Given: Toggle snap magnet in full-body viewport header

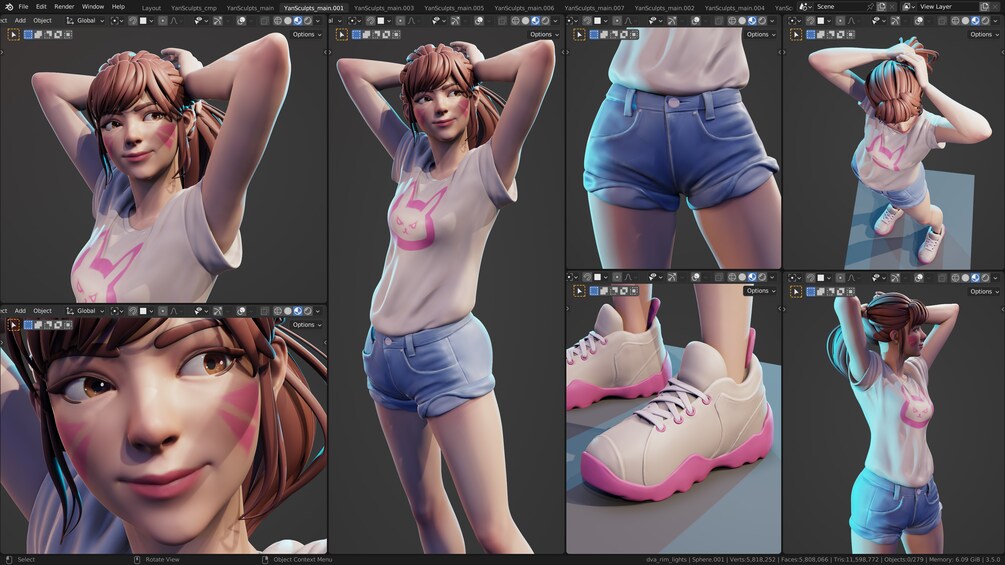Looking at the screenshot, I should [371, 20].
